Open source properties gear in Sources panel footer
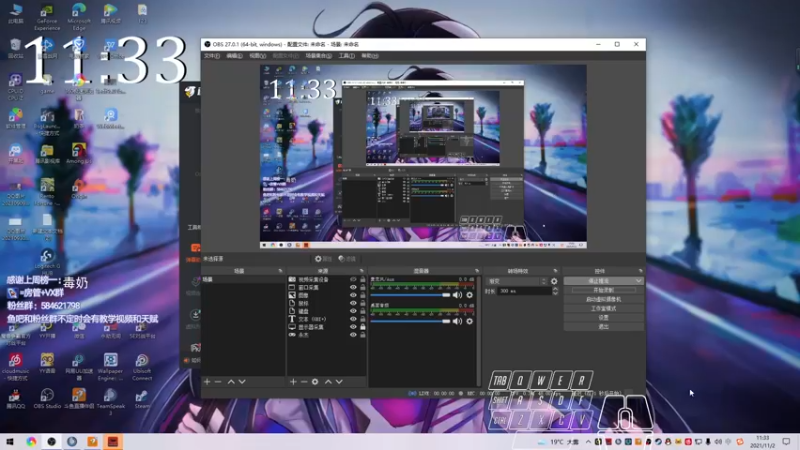Viewport: 800px width, 450px height. [315, 382]
